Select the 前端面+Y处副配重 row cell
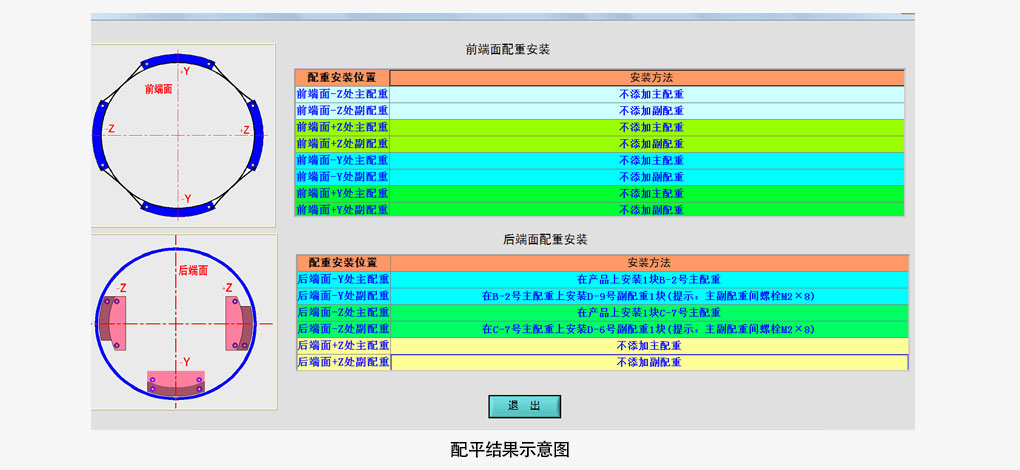This screenshot has height=470, width=1020. click(342, 210)
